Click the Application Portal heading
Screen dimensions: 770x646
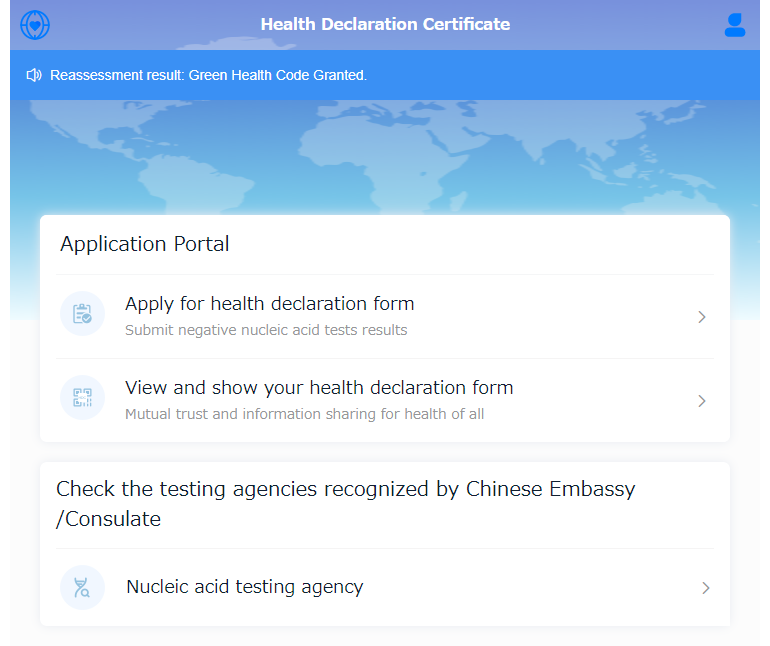pos(145,244)
